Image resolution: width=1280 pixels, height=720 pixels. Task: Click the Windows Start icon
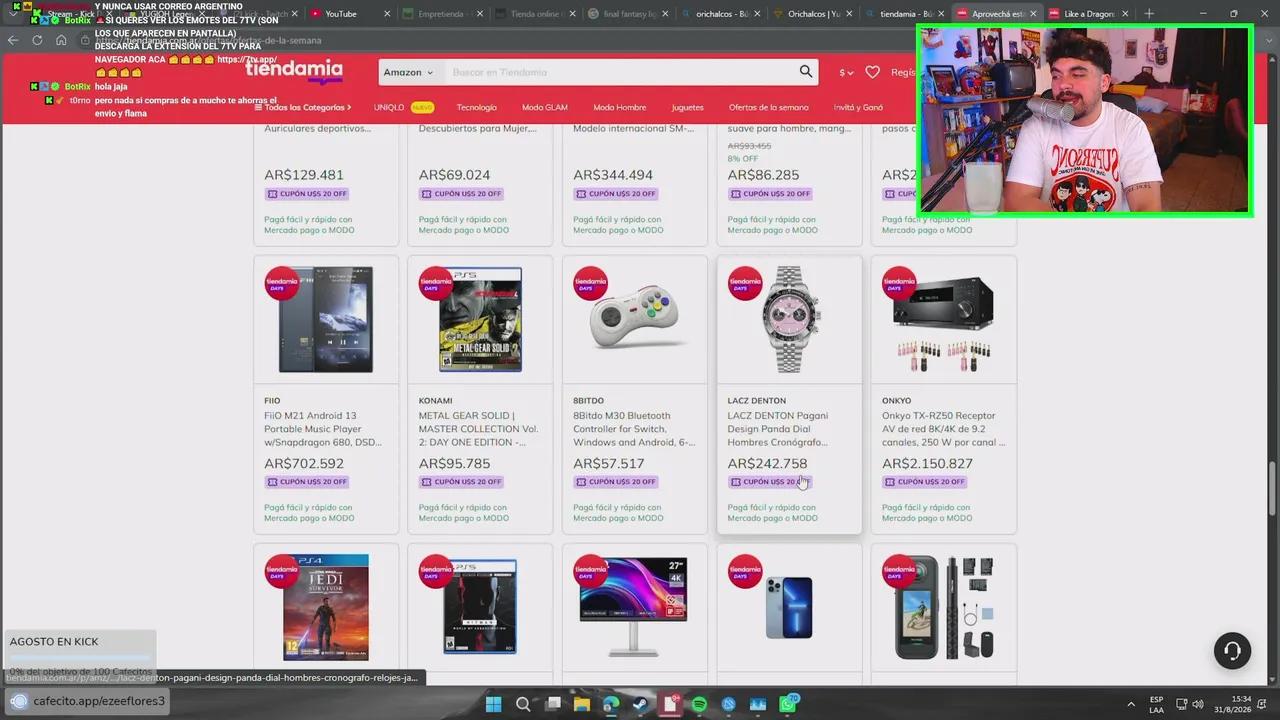tap(493, 704)
